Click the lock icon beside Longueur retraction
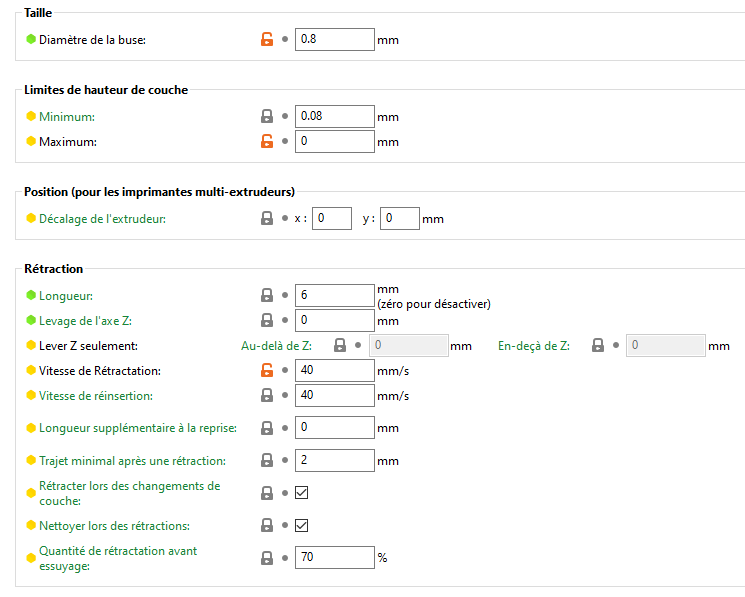This screenshot has height=597, width=745. [x=267, y=296]
